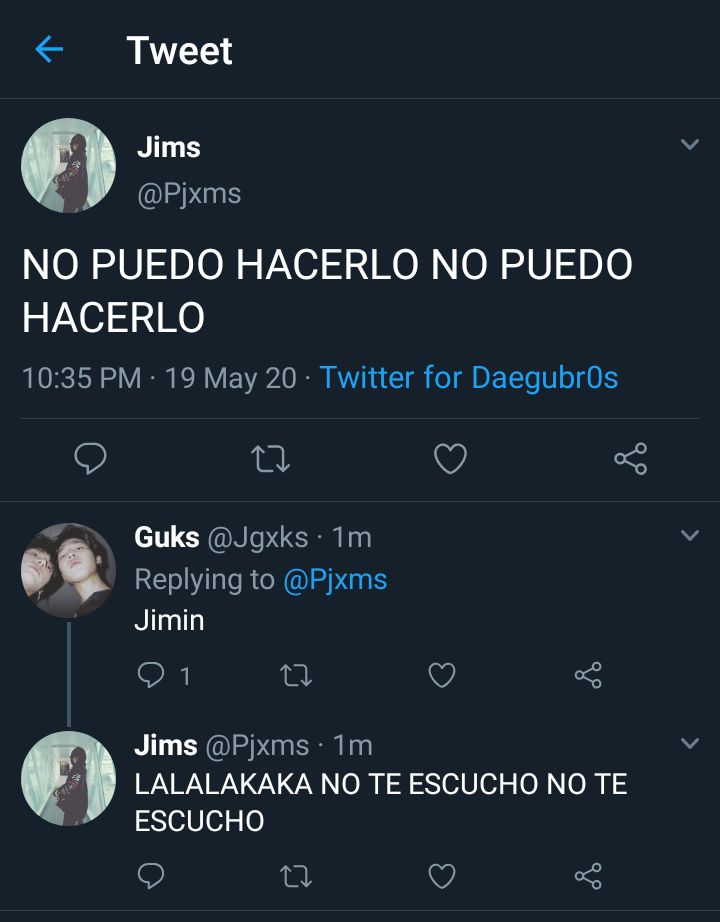Screen dimensions: 720x922
Task: Open reply thread on Guks' tweet
Action: click(164, 675)
